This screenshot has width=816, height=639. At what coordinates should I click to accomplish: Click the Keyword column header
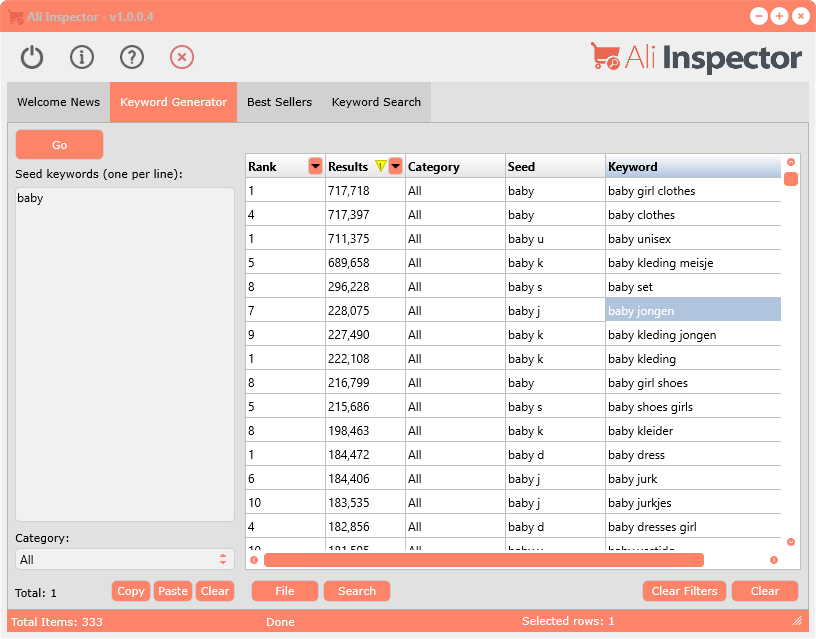pos(693,167)
